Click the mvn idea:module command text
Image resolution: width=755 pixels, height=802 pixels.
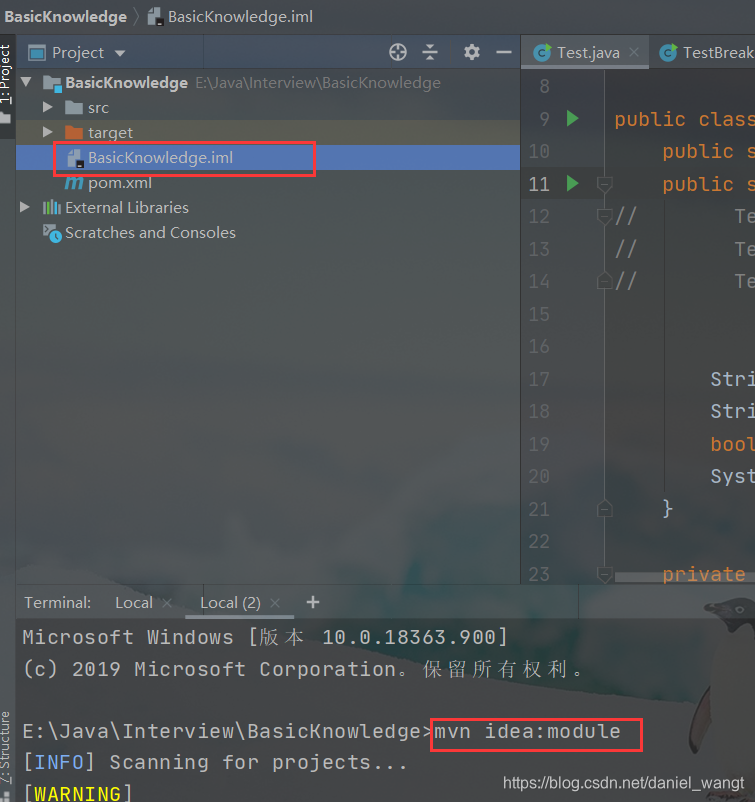coord(527,731)
